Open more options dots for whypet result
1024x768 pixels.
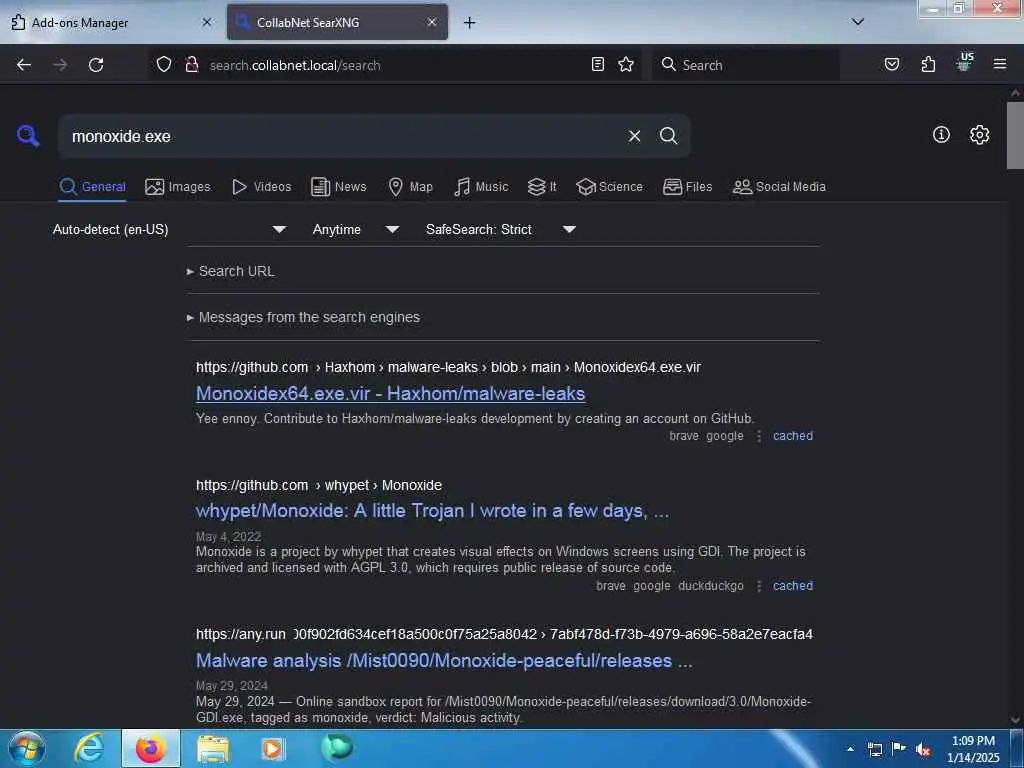758,586
